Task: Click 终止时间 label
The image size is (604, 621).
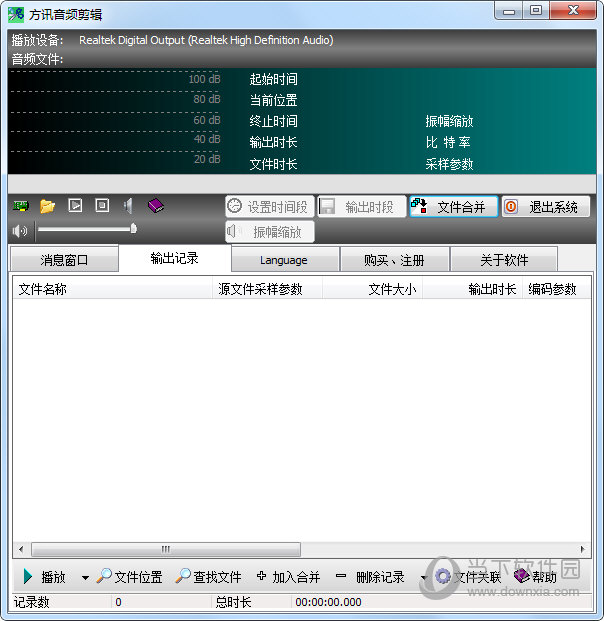Action: pos(273,121)
